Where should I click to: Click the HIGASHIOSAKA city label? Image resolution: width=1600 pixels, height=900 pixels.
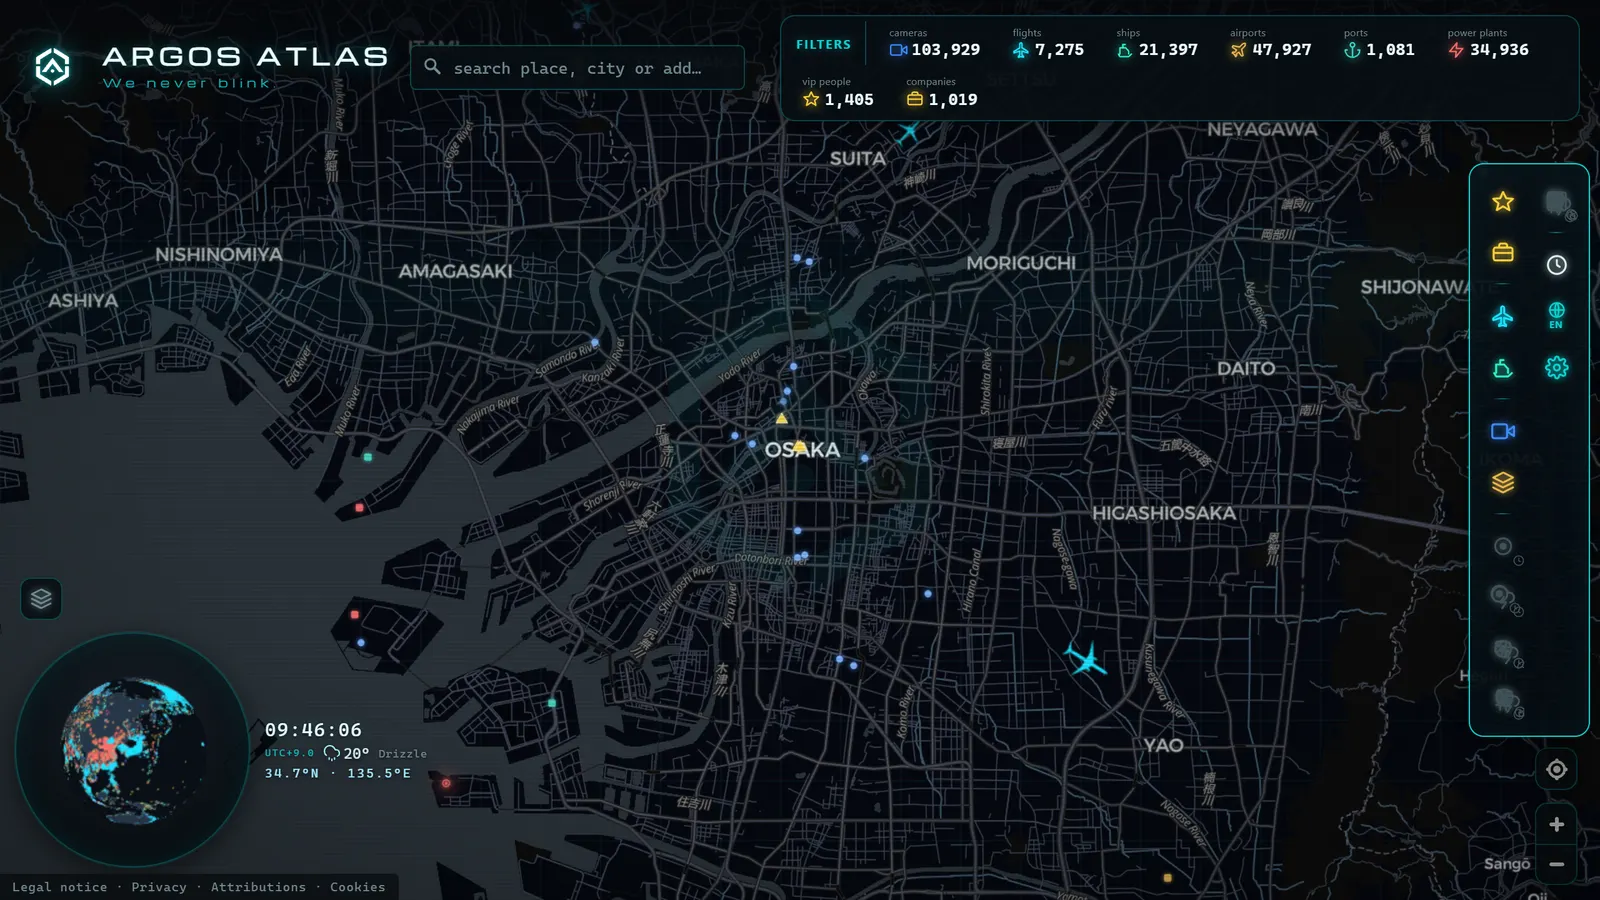point(1164,513)
